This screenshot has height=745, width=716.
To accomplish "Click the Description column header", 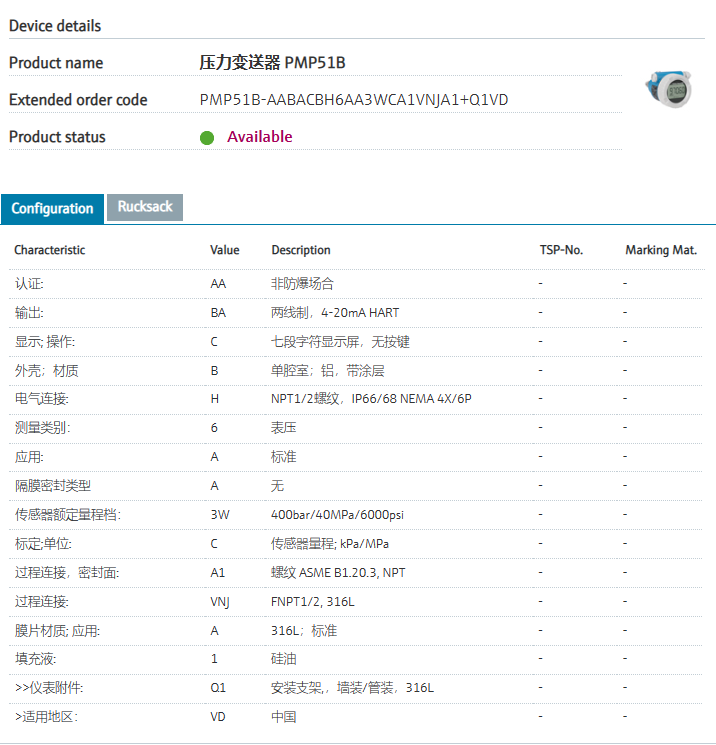I will point(301,250).
